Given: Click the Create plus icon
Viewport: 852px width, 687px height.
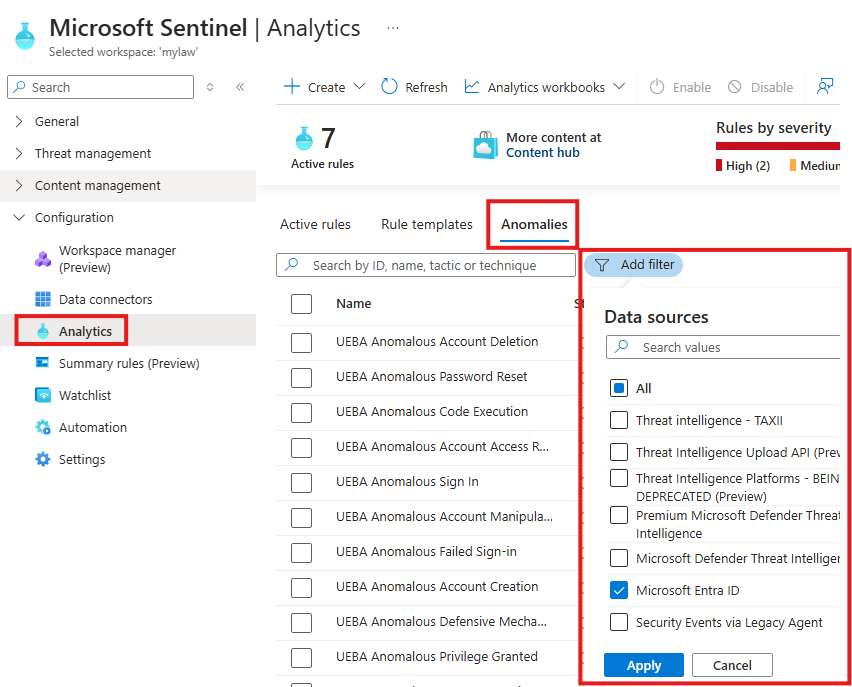Looking at the screenshot, I should pyautogui.click(x=292, y=87).
